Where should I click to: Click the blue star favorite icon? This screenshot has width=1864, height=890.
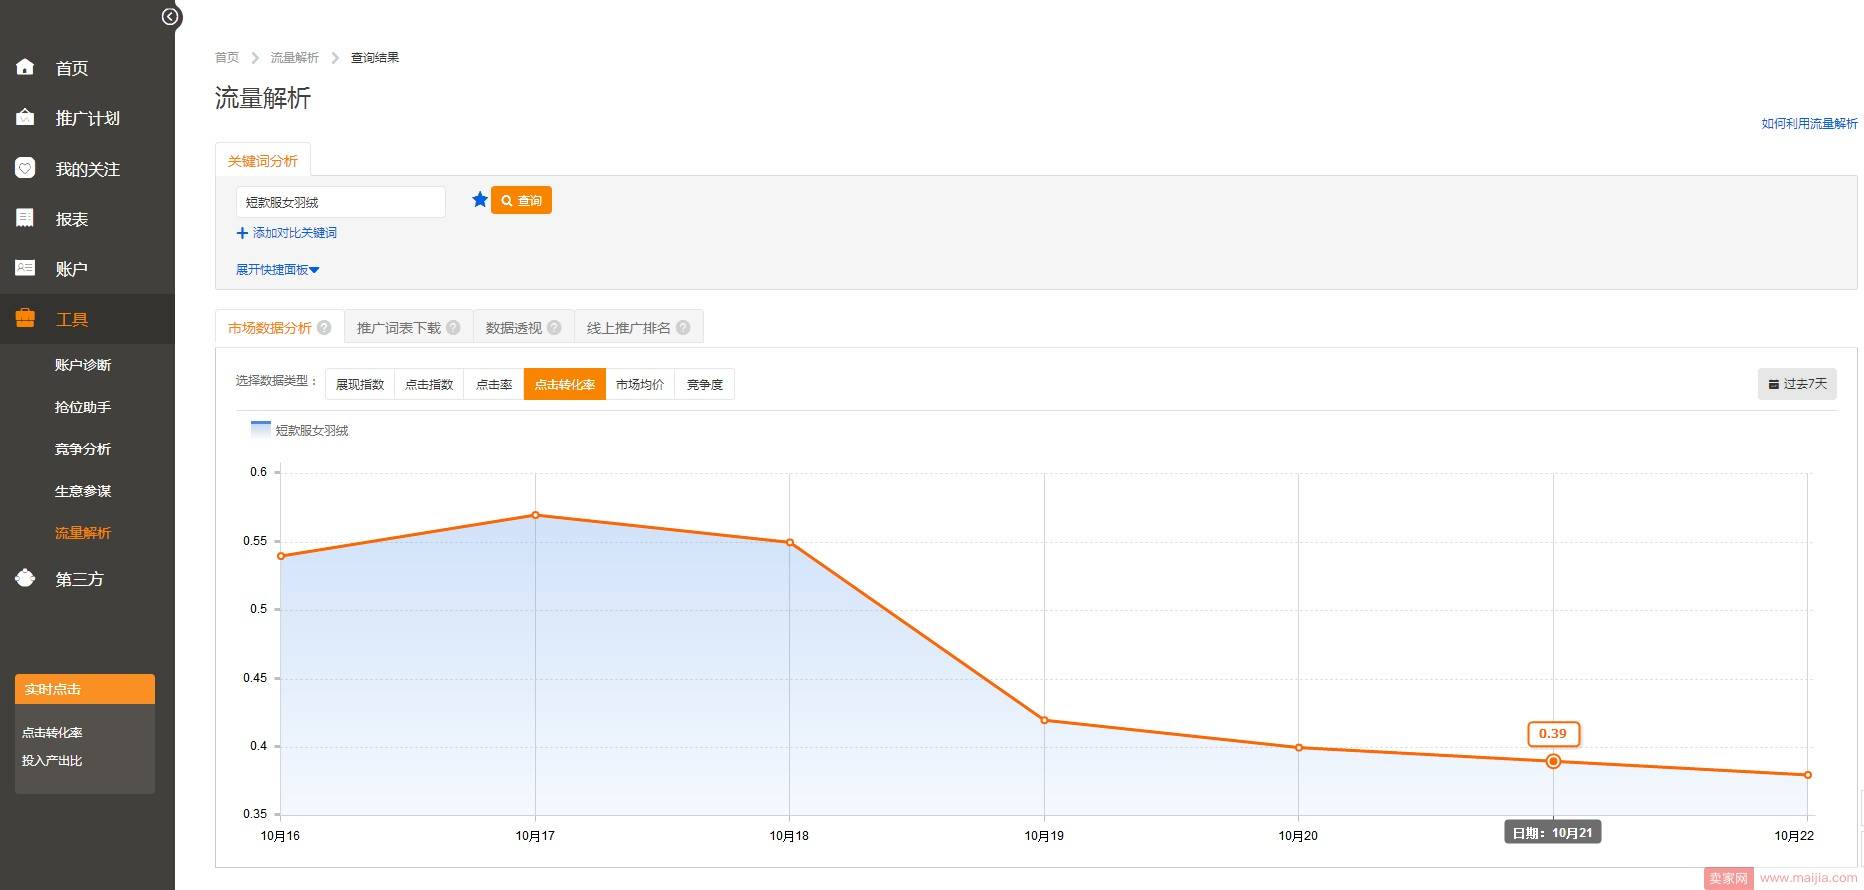pyautogui.click(x=480, y=199)
